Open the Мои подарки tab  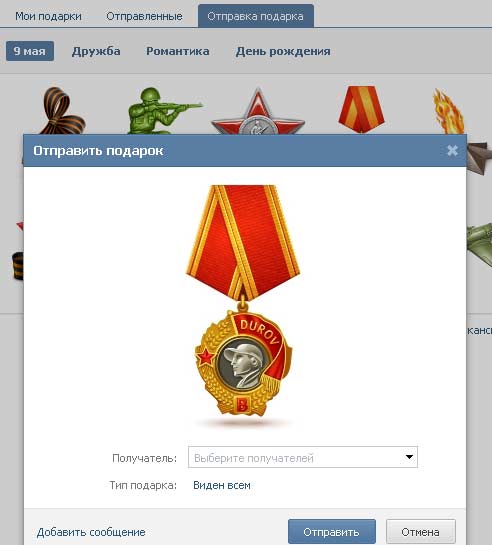[x=48, y=16]
